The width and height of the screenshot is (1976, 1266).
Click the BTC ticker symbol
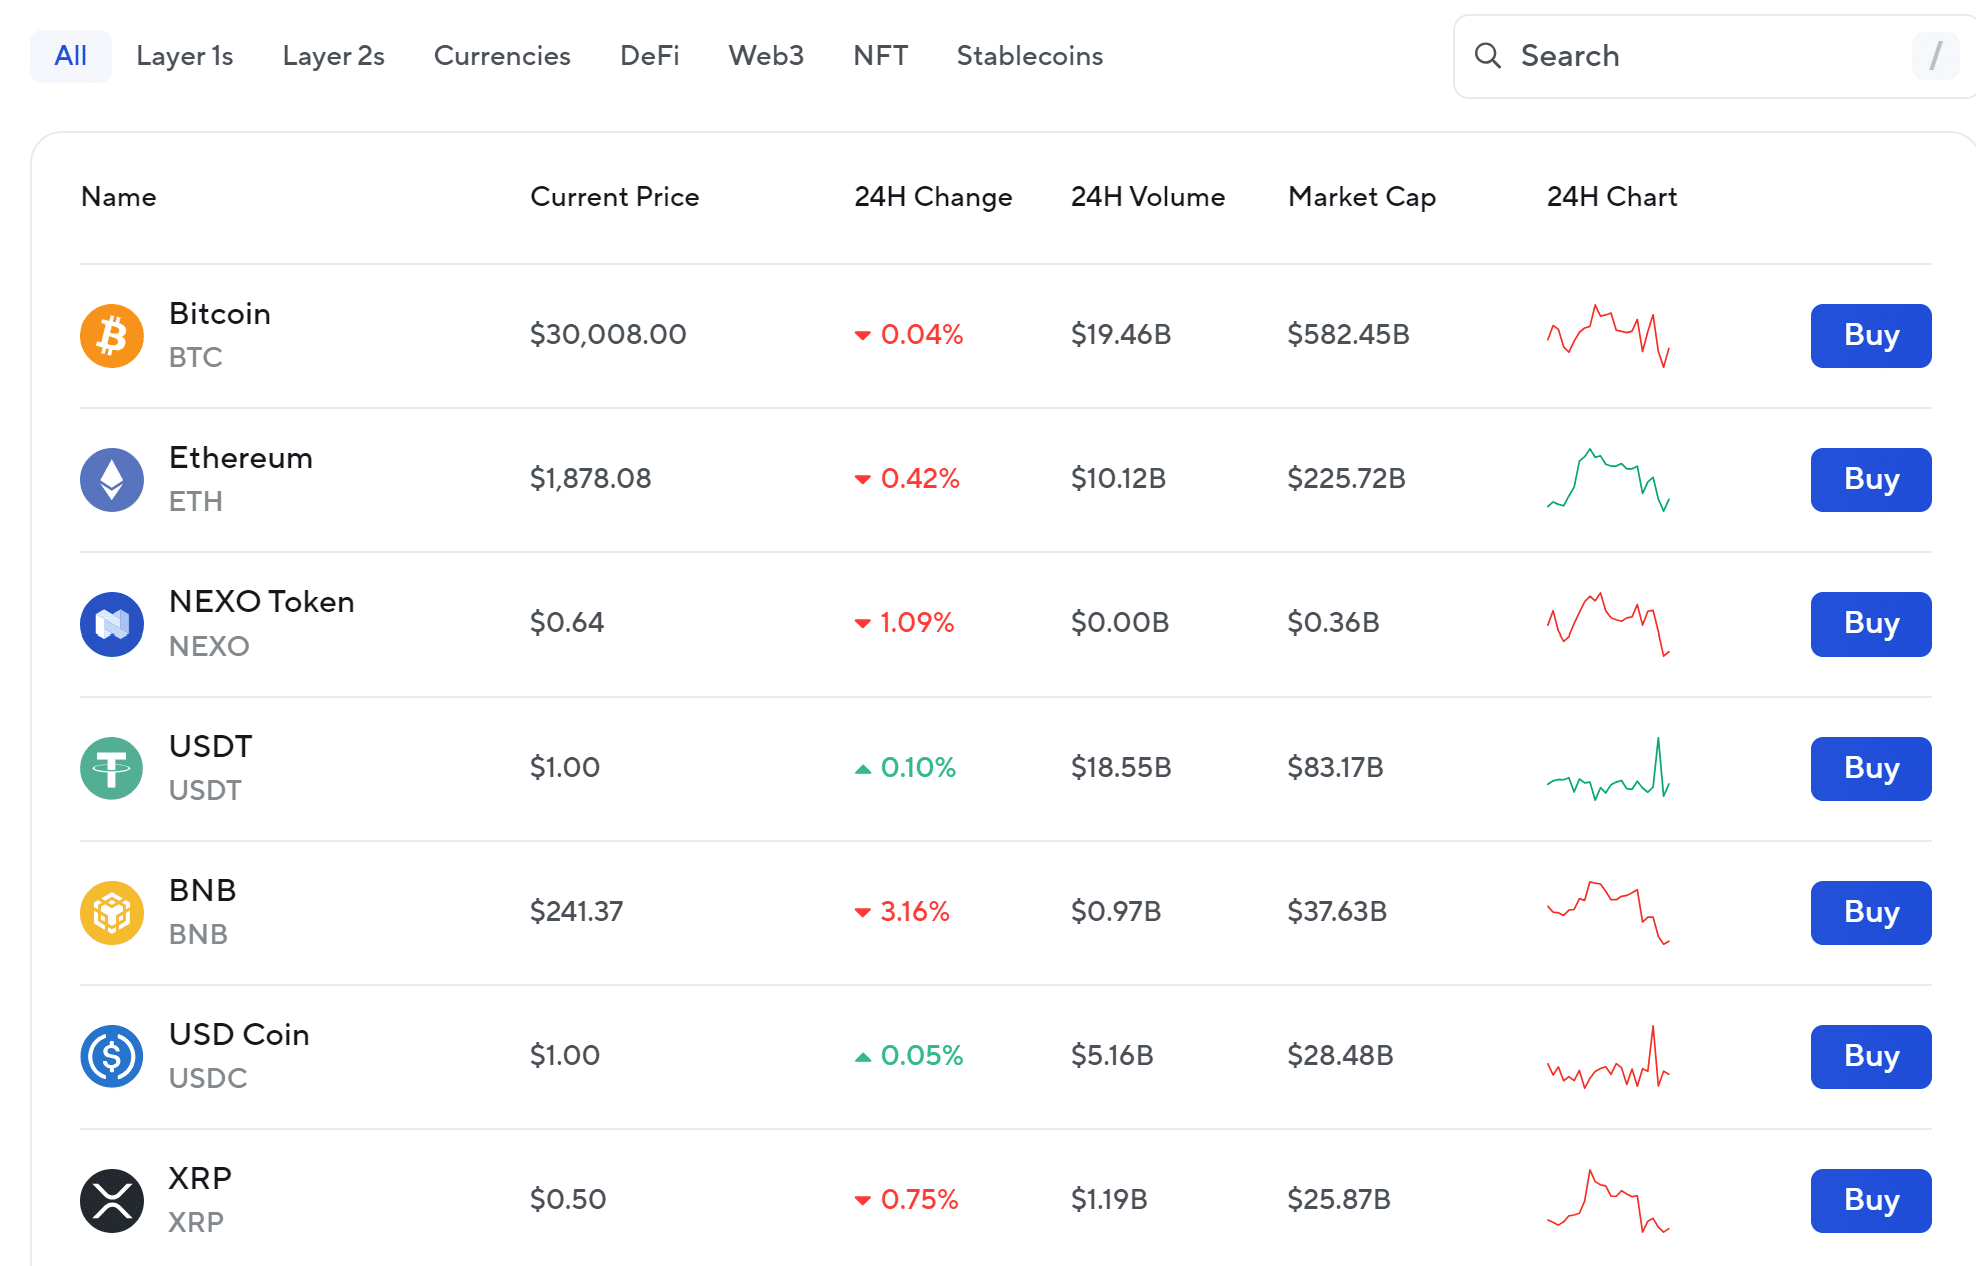(196, 358)
